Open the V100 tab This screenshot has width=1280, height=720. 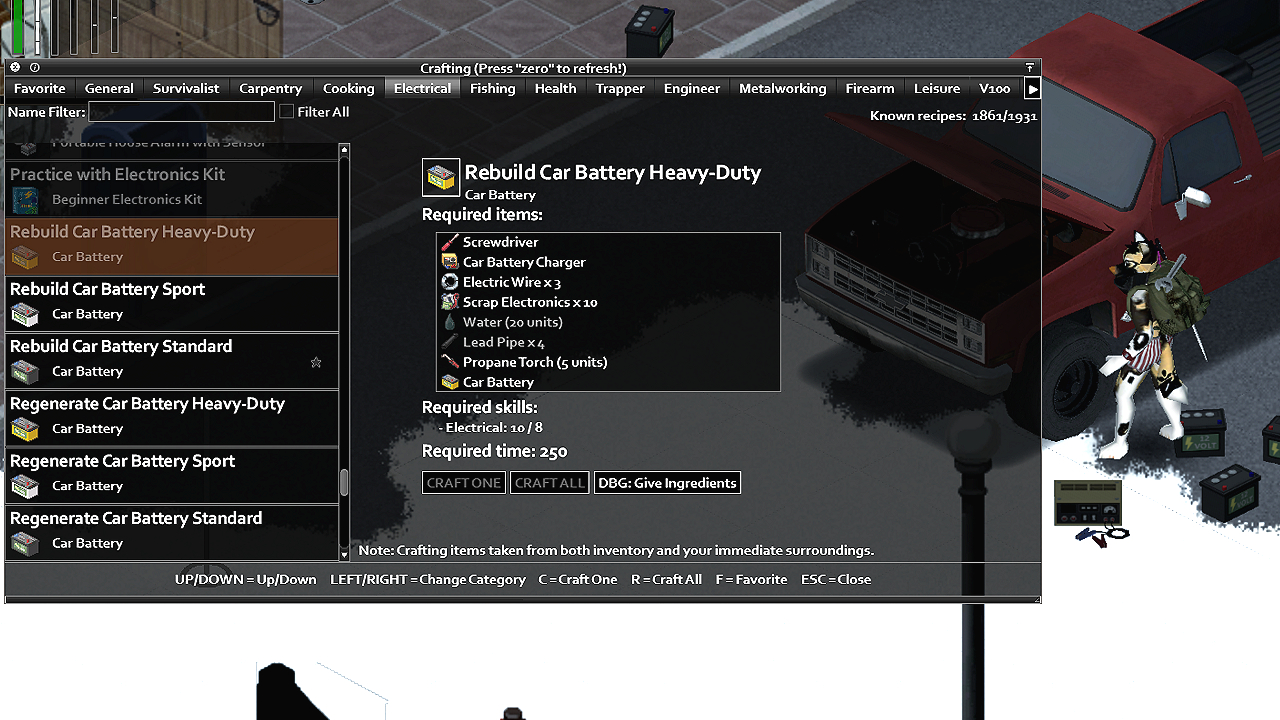(x=995, y=89)
